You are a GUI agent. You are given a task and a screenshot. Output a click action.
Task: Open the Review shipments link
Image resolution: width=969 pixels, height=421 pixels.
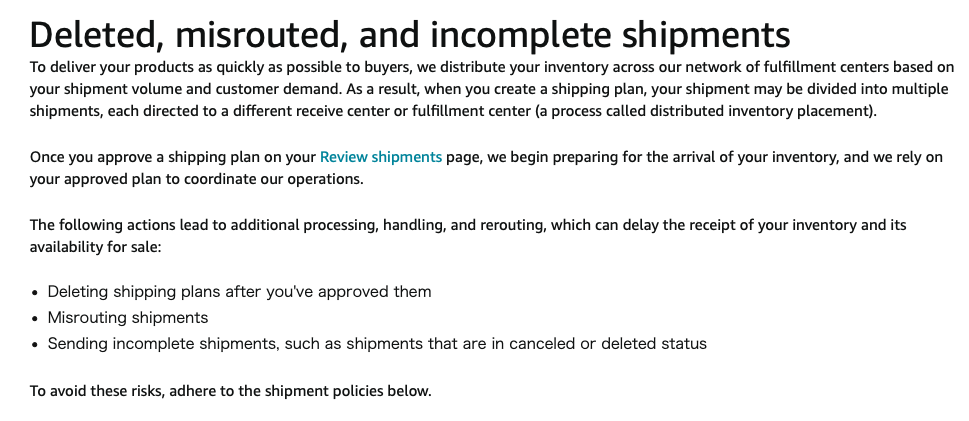[380, 157]
